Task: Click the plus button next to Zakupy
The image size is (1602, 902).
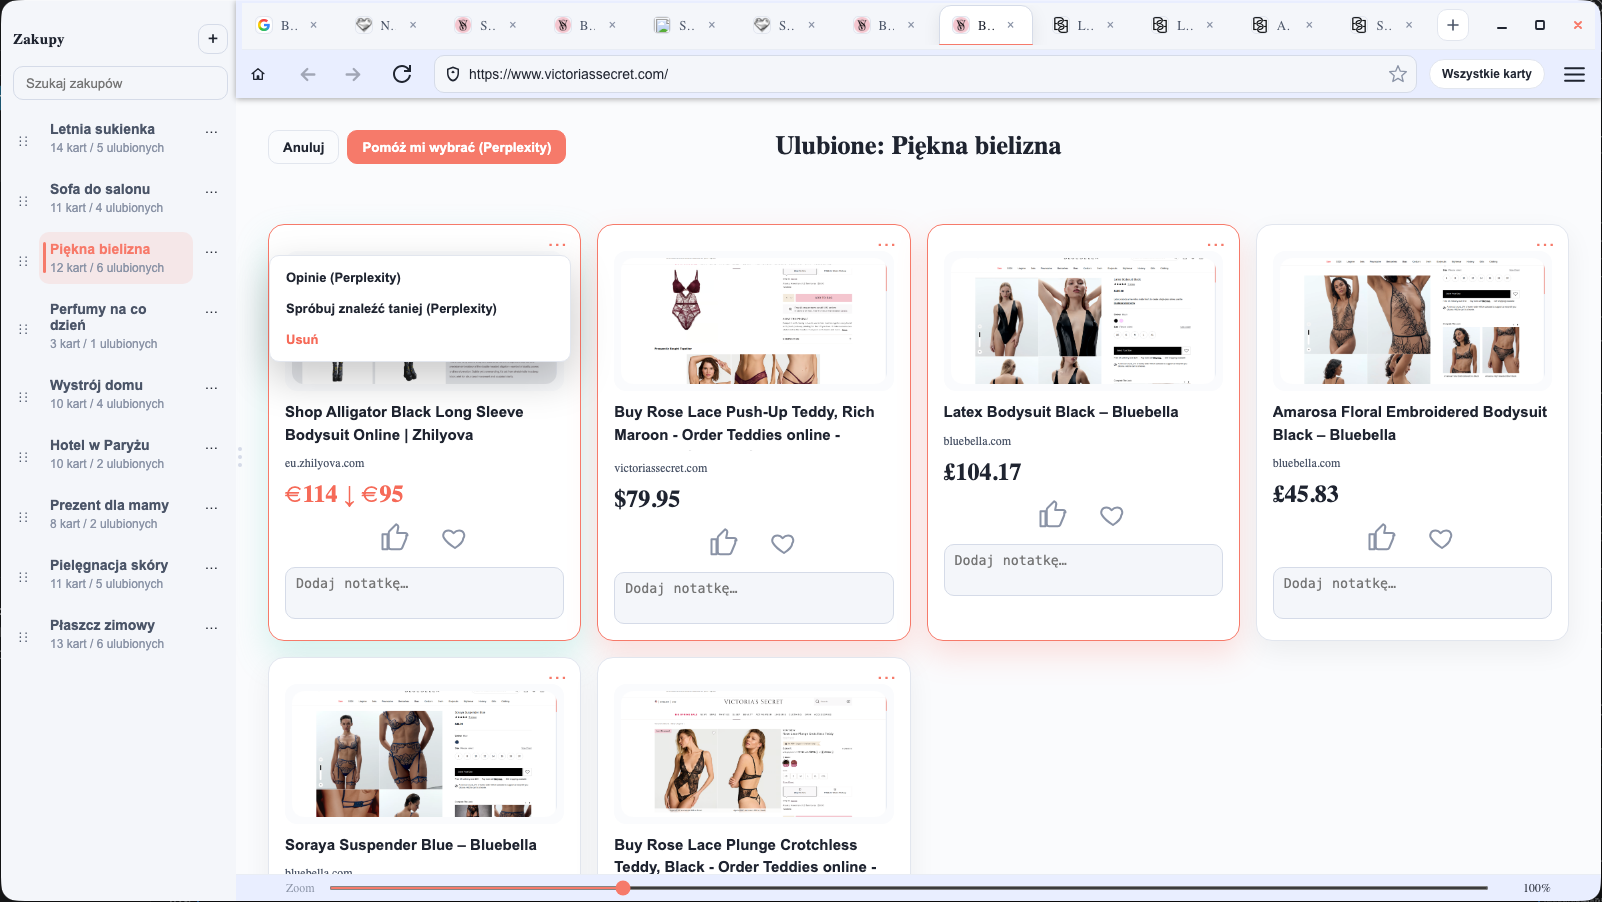Action: tap(212, 39)
